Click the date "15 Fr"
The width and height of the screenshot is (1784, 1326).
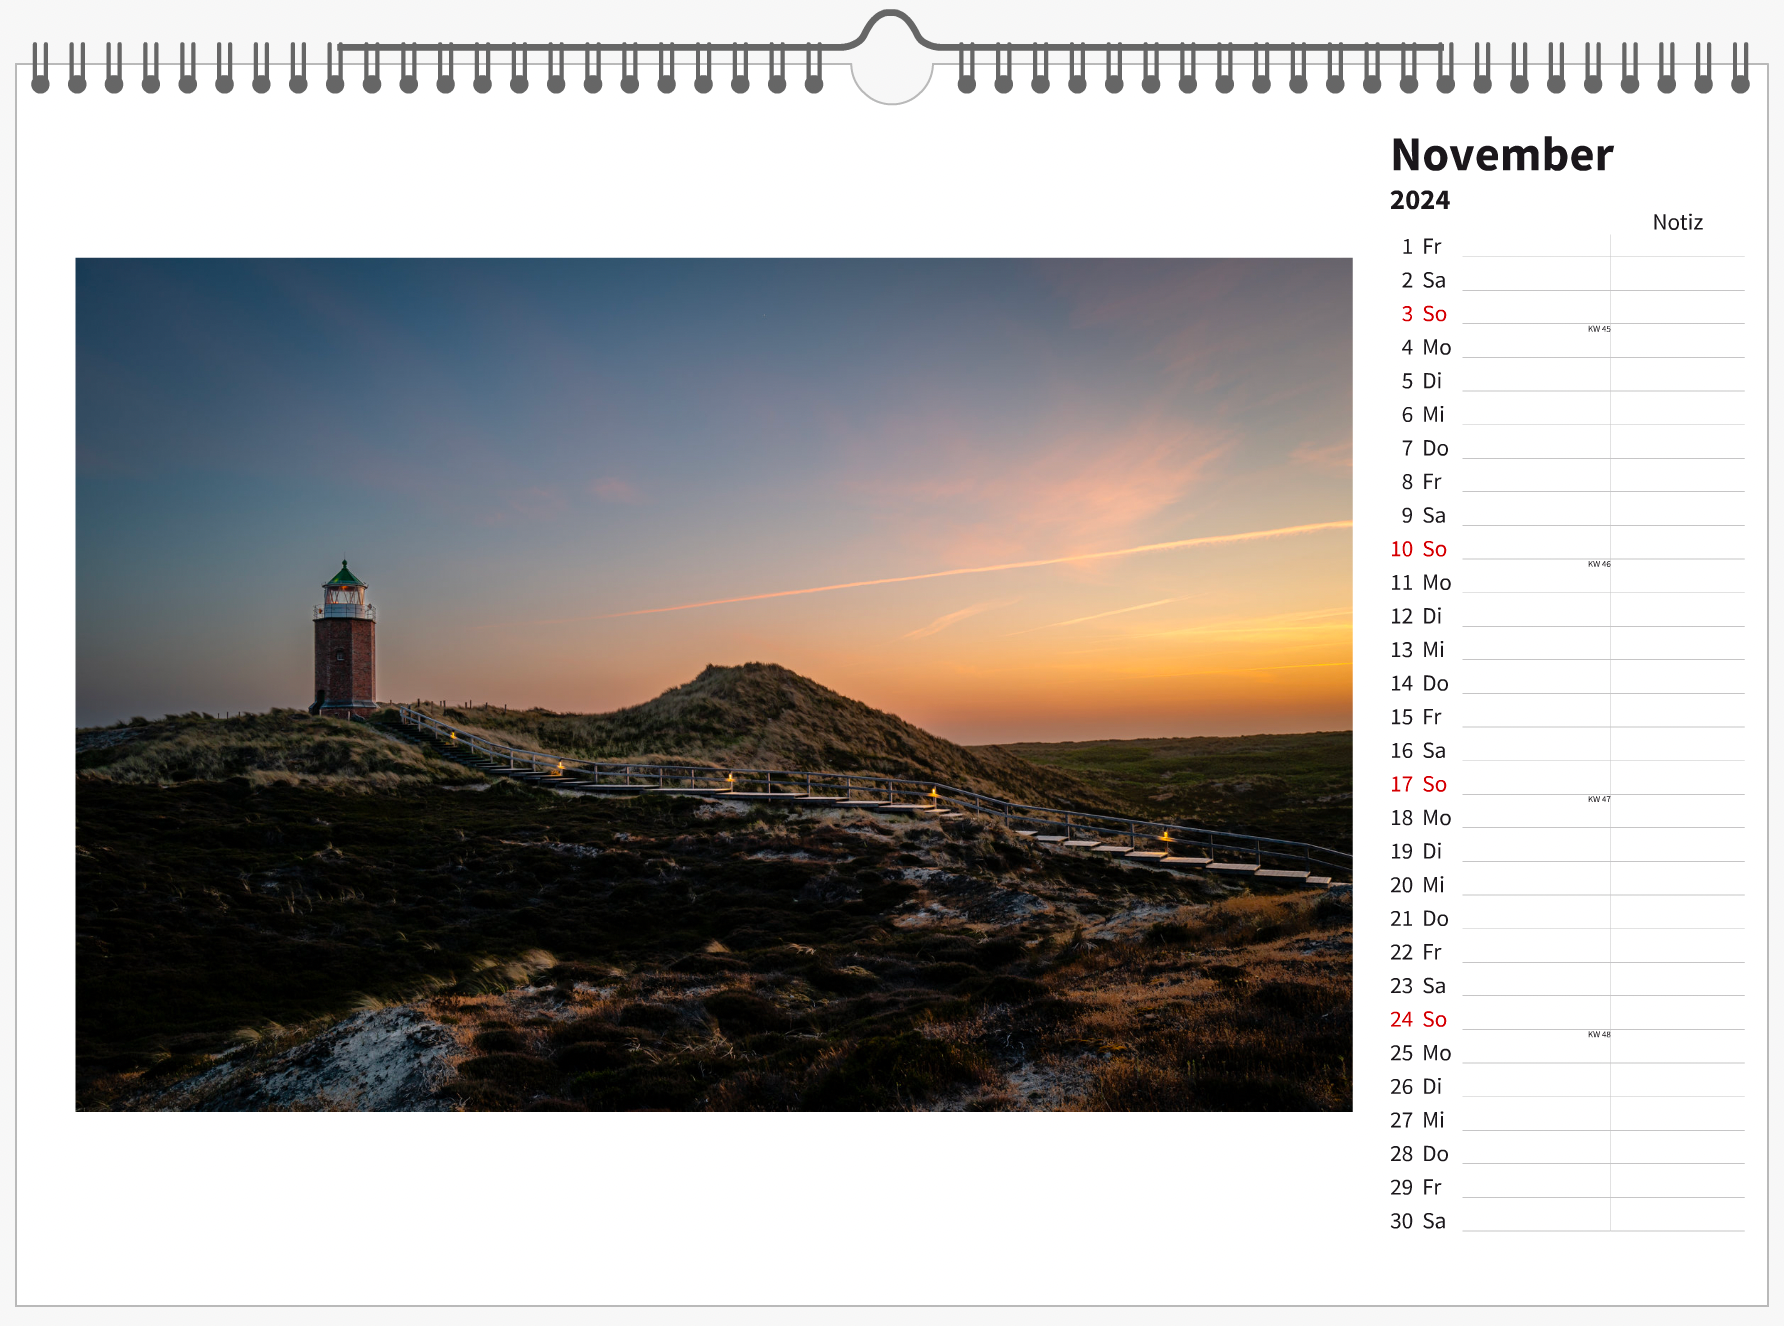pyautogui.click(x=1416, y=717)
